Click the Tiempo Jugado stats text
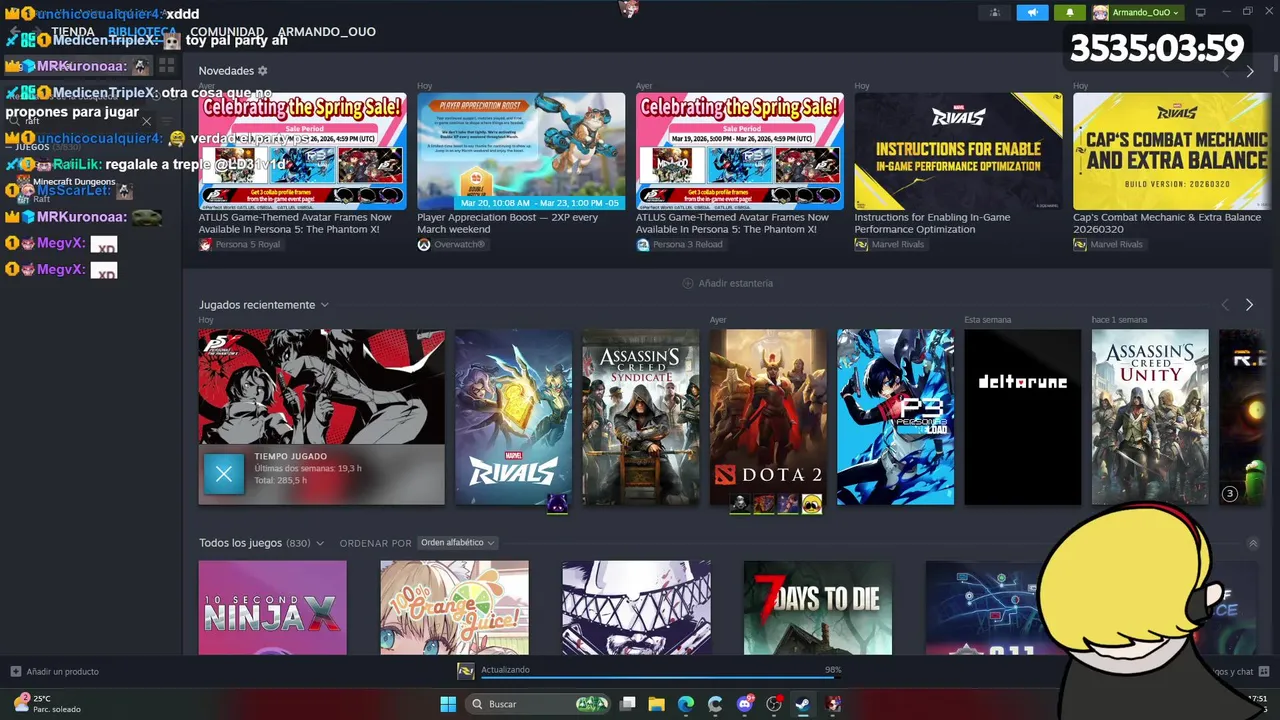The width and height of the screenshot is (1280, 720). click(x=308, y=468)
